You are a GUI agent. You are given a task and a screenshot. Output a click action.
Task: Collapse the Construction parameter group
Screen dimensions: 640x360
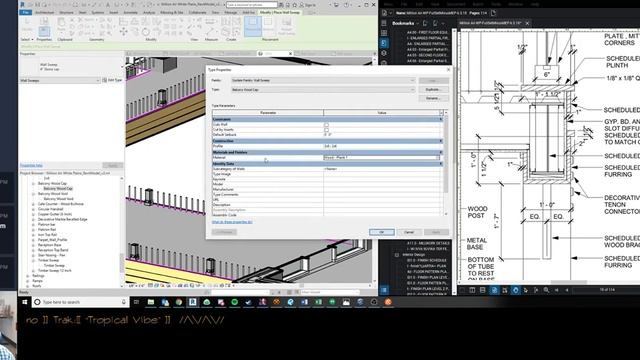click(441, 141)
